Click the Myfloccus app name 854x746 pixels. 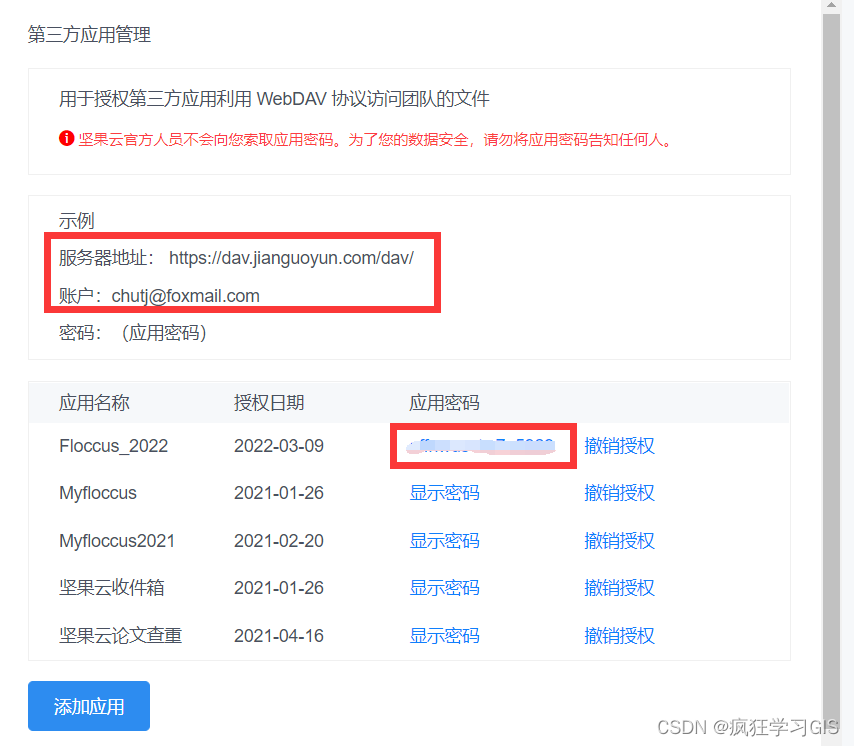point(97,493)
